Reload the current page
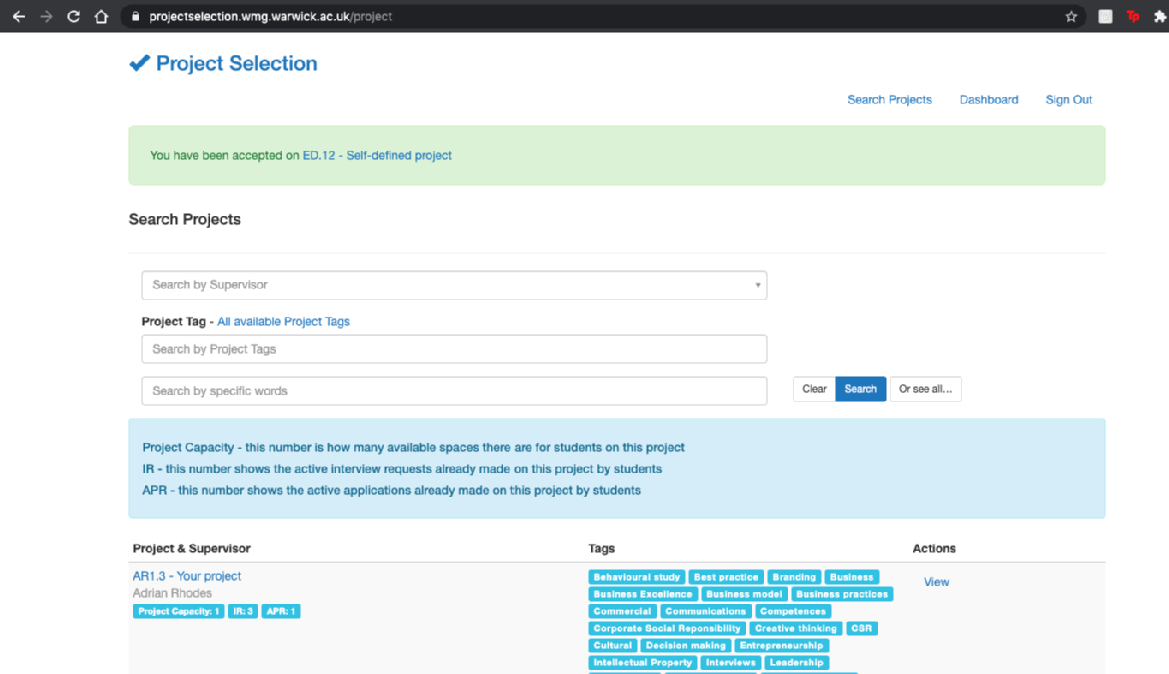This screenshot has height=674, width=1169. click(x=73, y=17)
